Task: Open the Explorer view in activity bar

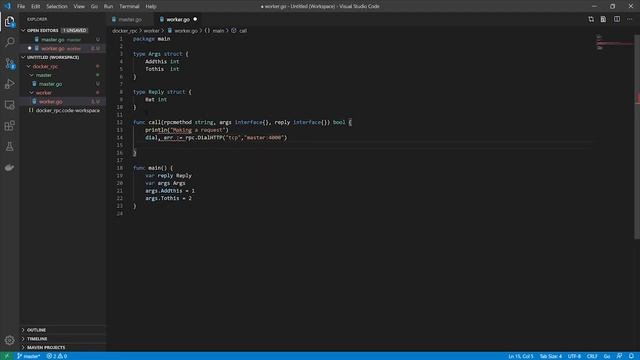Action: click(9, 22)
